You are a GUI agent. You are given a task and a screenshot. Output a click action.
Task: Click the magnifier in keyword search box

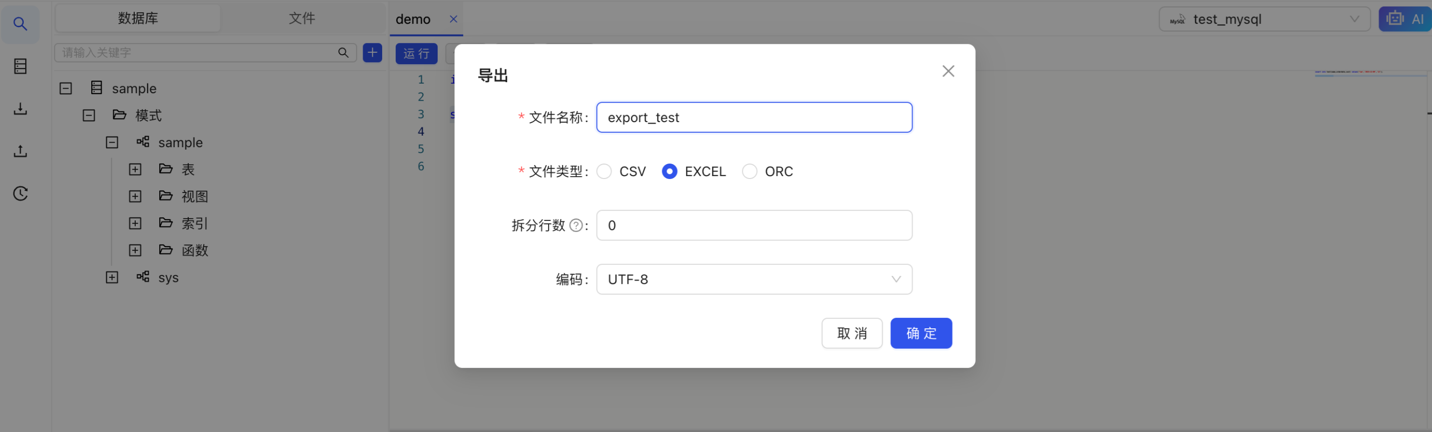coord(343,53)
